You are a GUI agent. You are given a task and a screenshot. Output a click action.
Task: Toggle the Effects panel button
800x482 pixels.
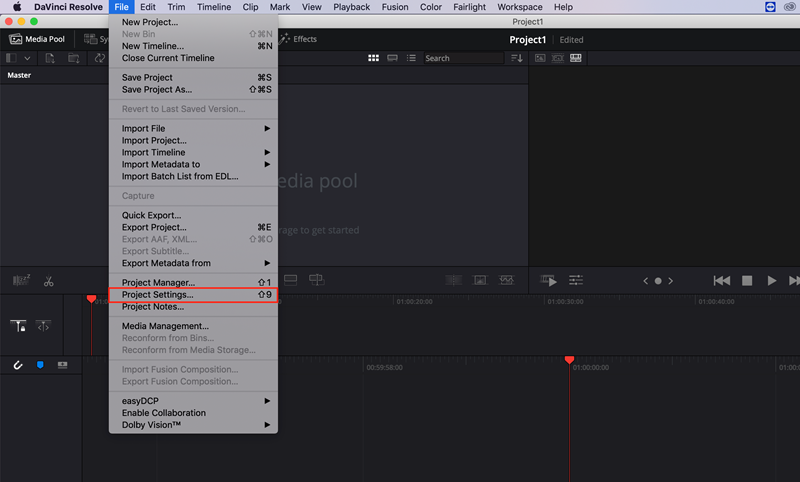298,39
